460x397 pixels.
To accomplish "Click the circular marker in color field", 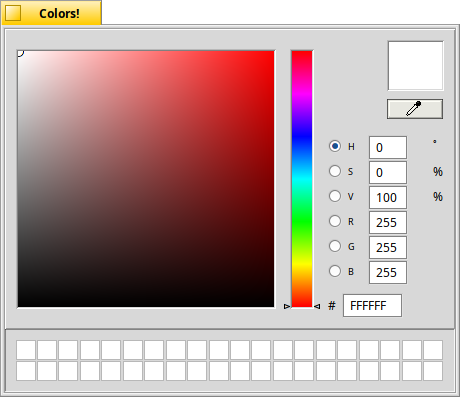I will [x=20, y=53].
